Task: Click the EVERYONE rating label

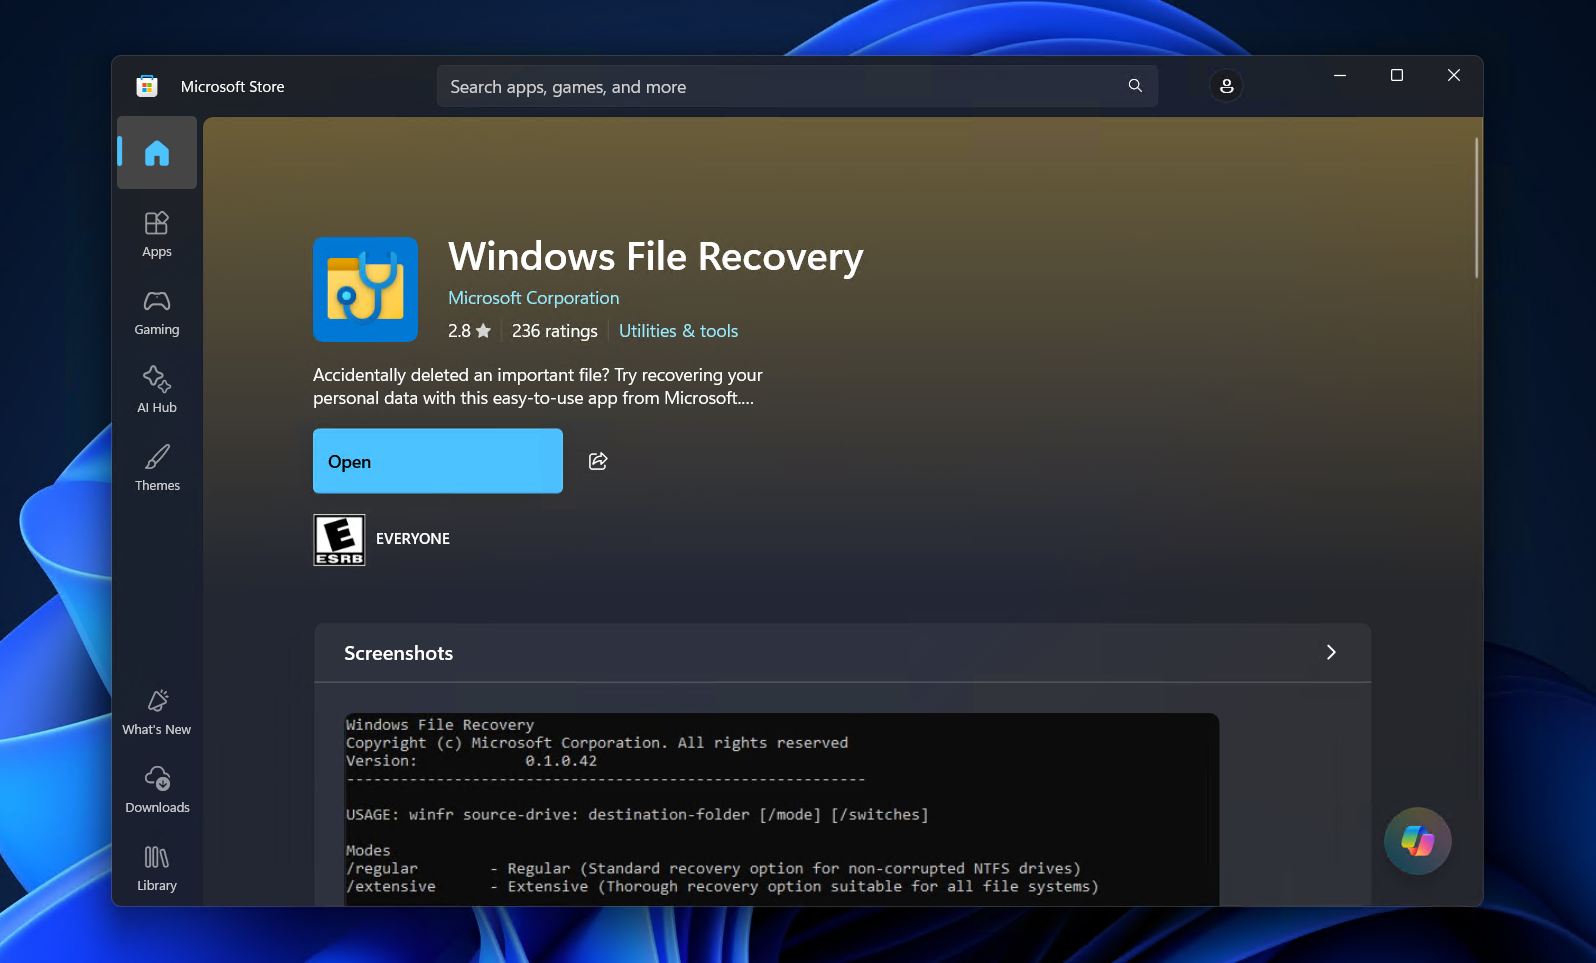Action: coord(413,539)
